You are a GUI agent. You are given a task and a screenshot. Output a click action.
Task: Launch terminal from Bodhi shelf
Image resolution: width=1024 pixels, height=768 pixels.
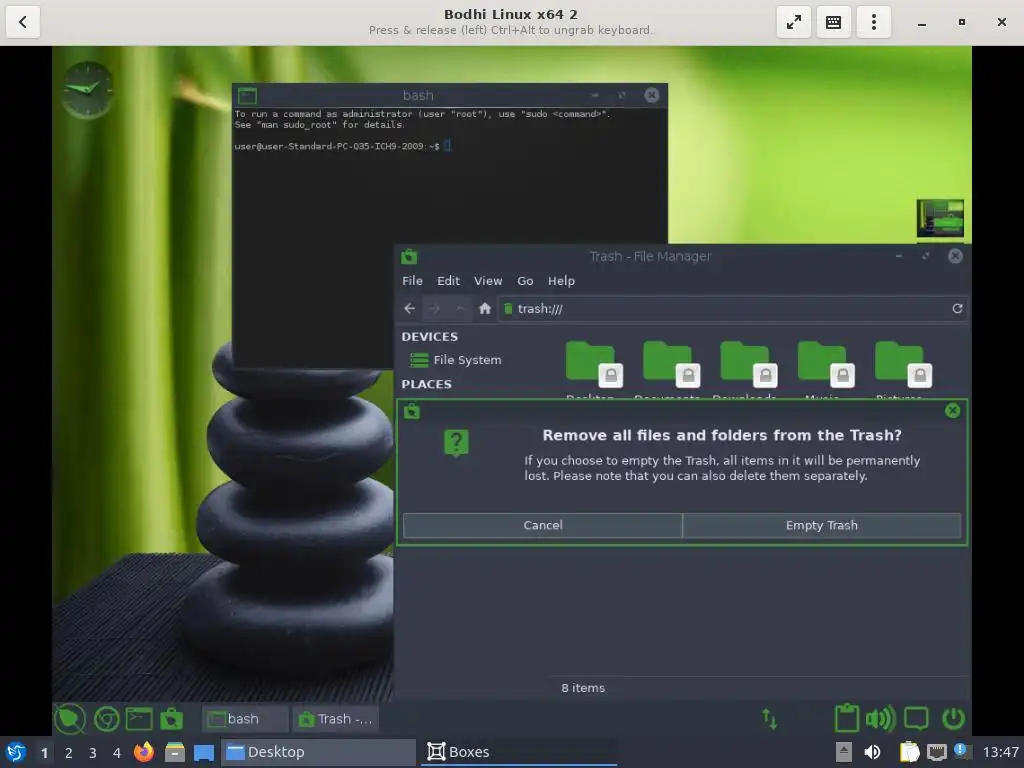[139, 719]
